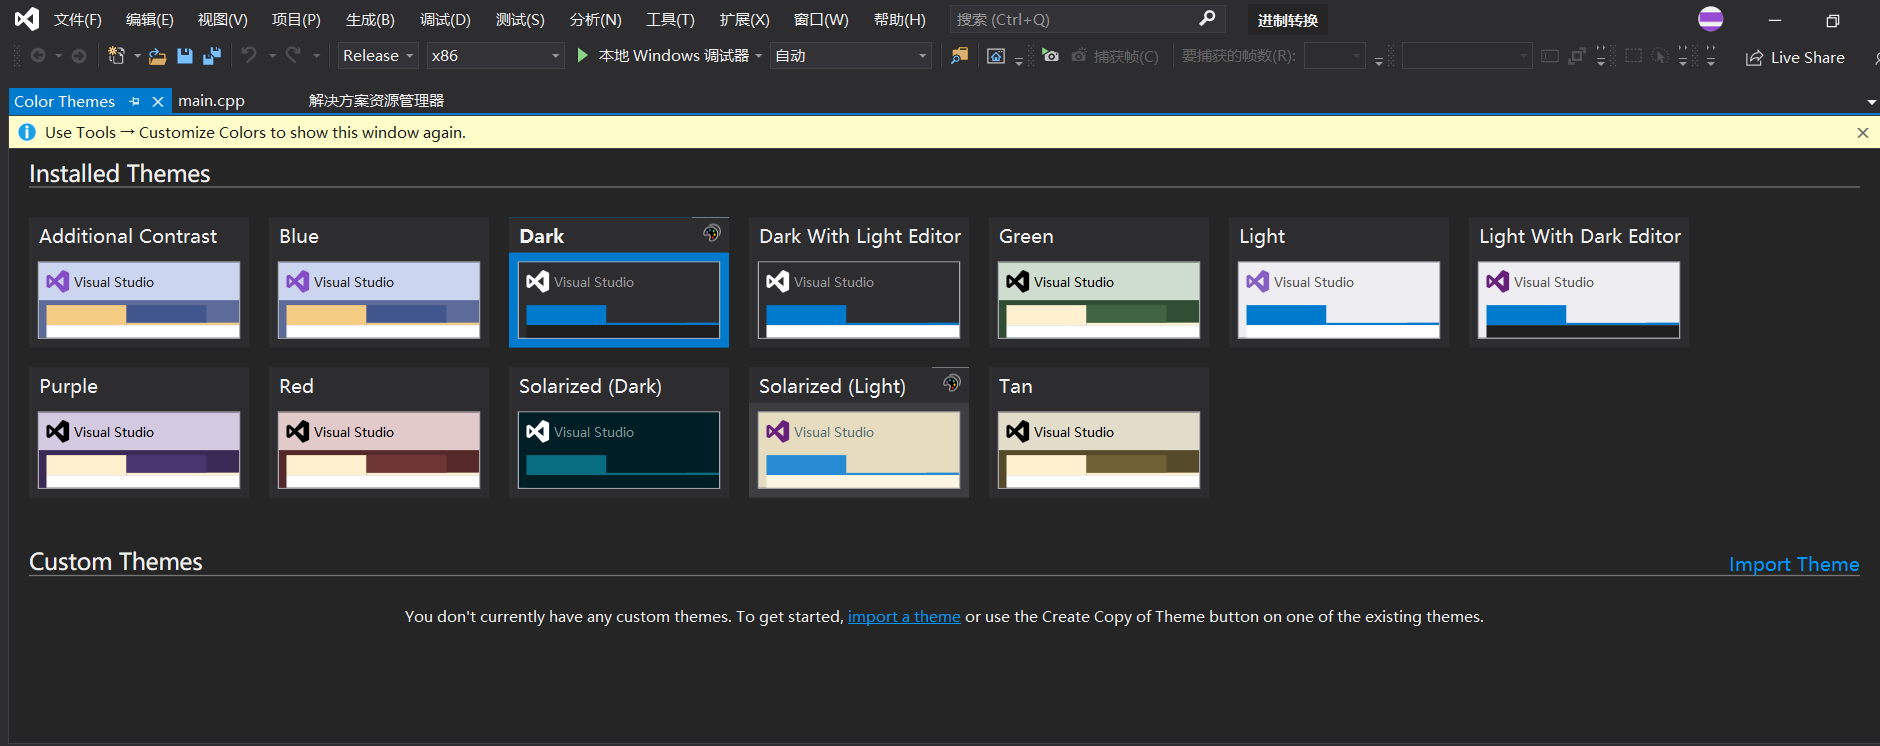Click the Redo arrow icon

pos(293,55)
